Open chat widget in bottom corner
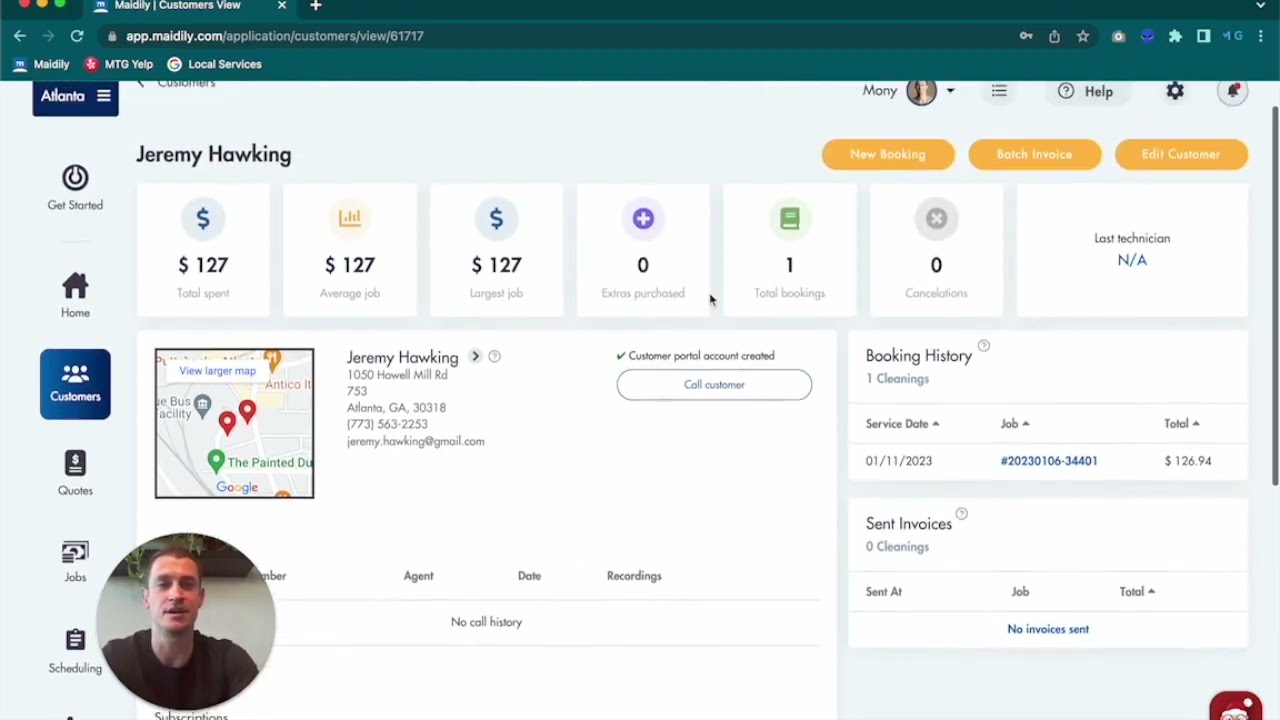Viewport: 1280px width, 720px height. click(x=1236, y=706)
